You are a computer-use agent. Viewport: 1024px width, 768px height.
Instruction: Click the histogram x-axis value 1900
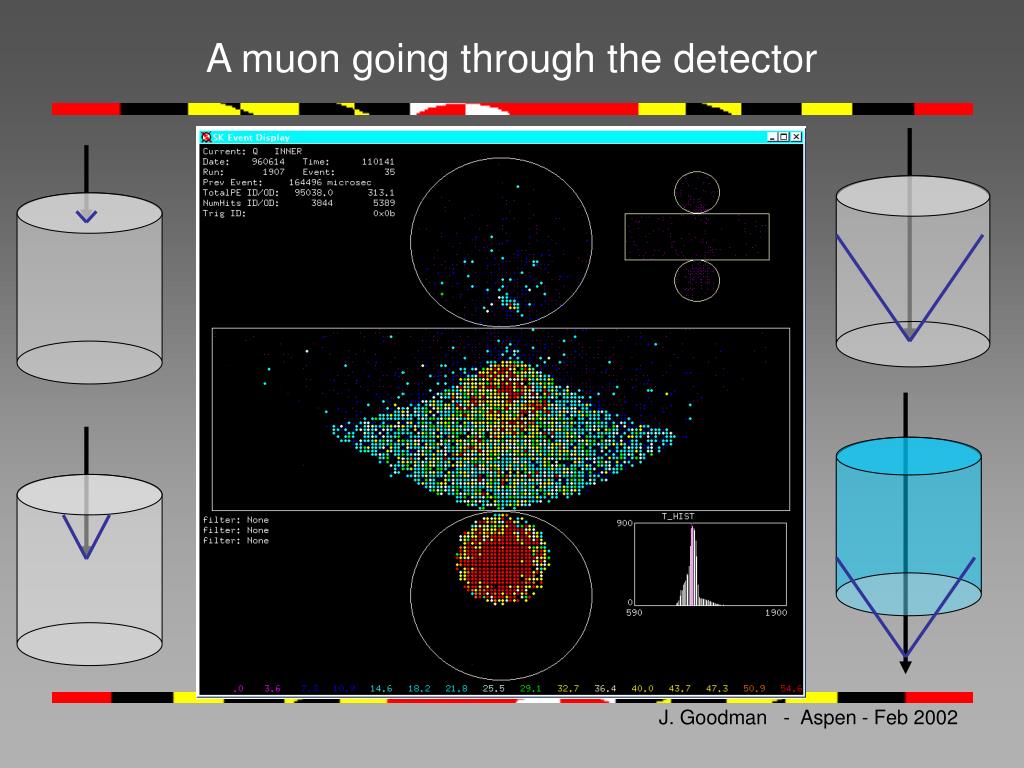pos(776,613)
